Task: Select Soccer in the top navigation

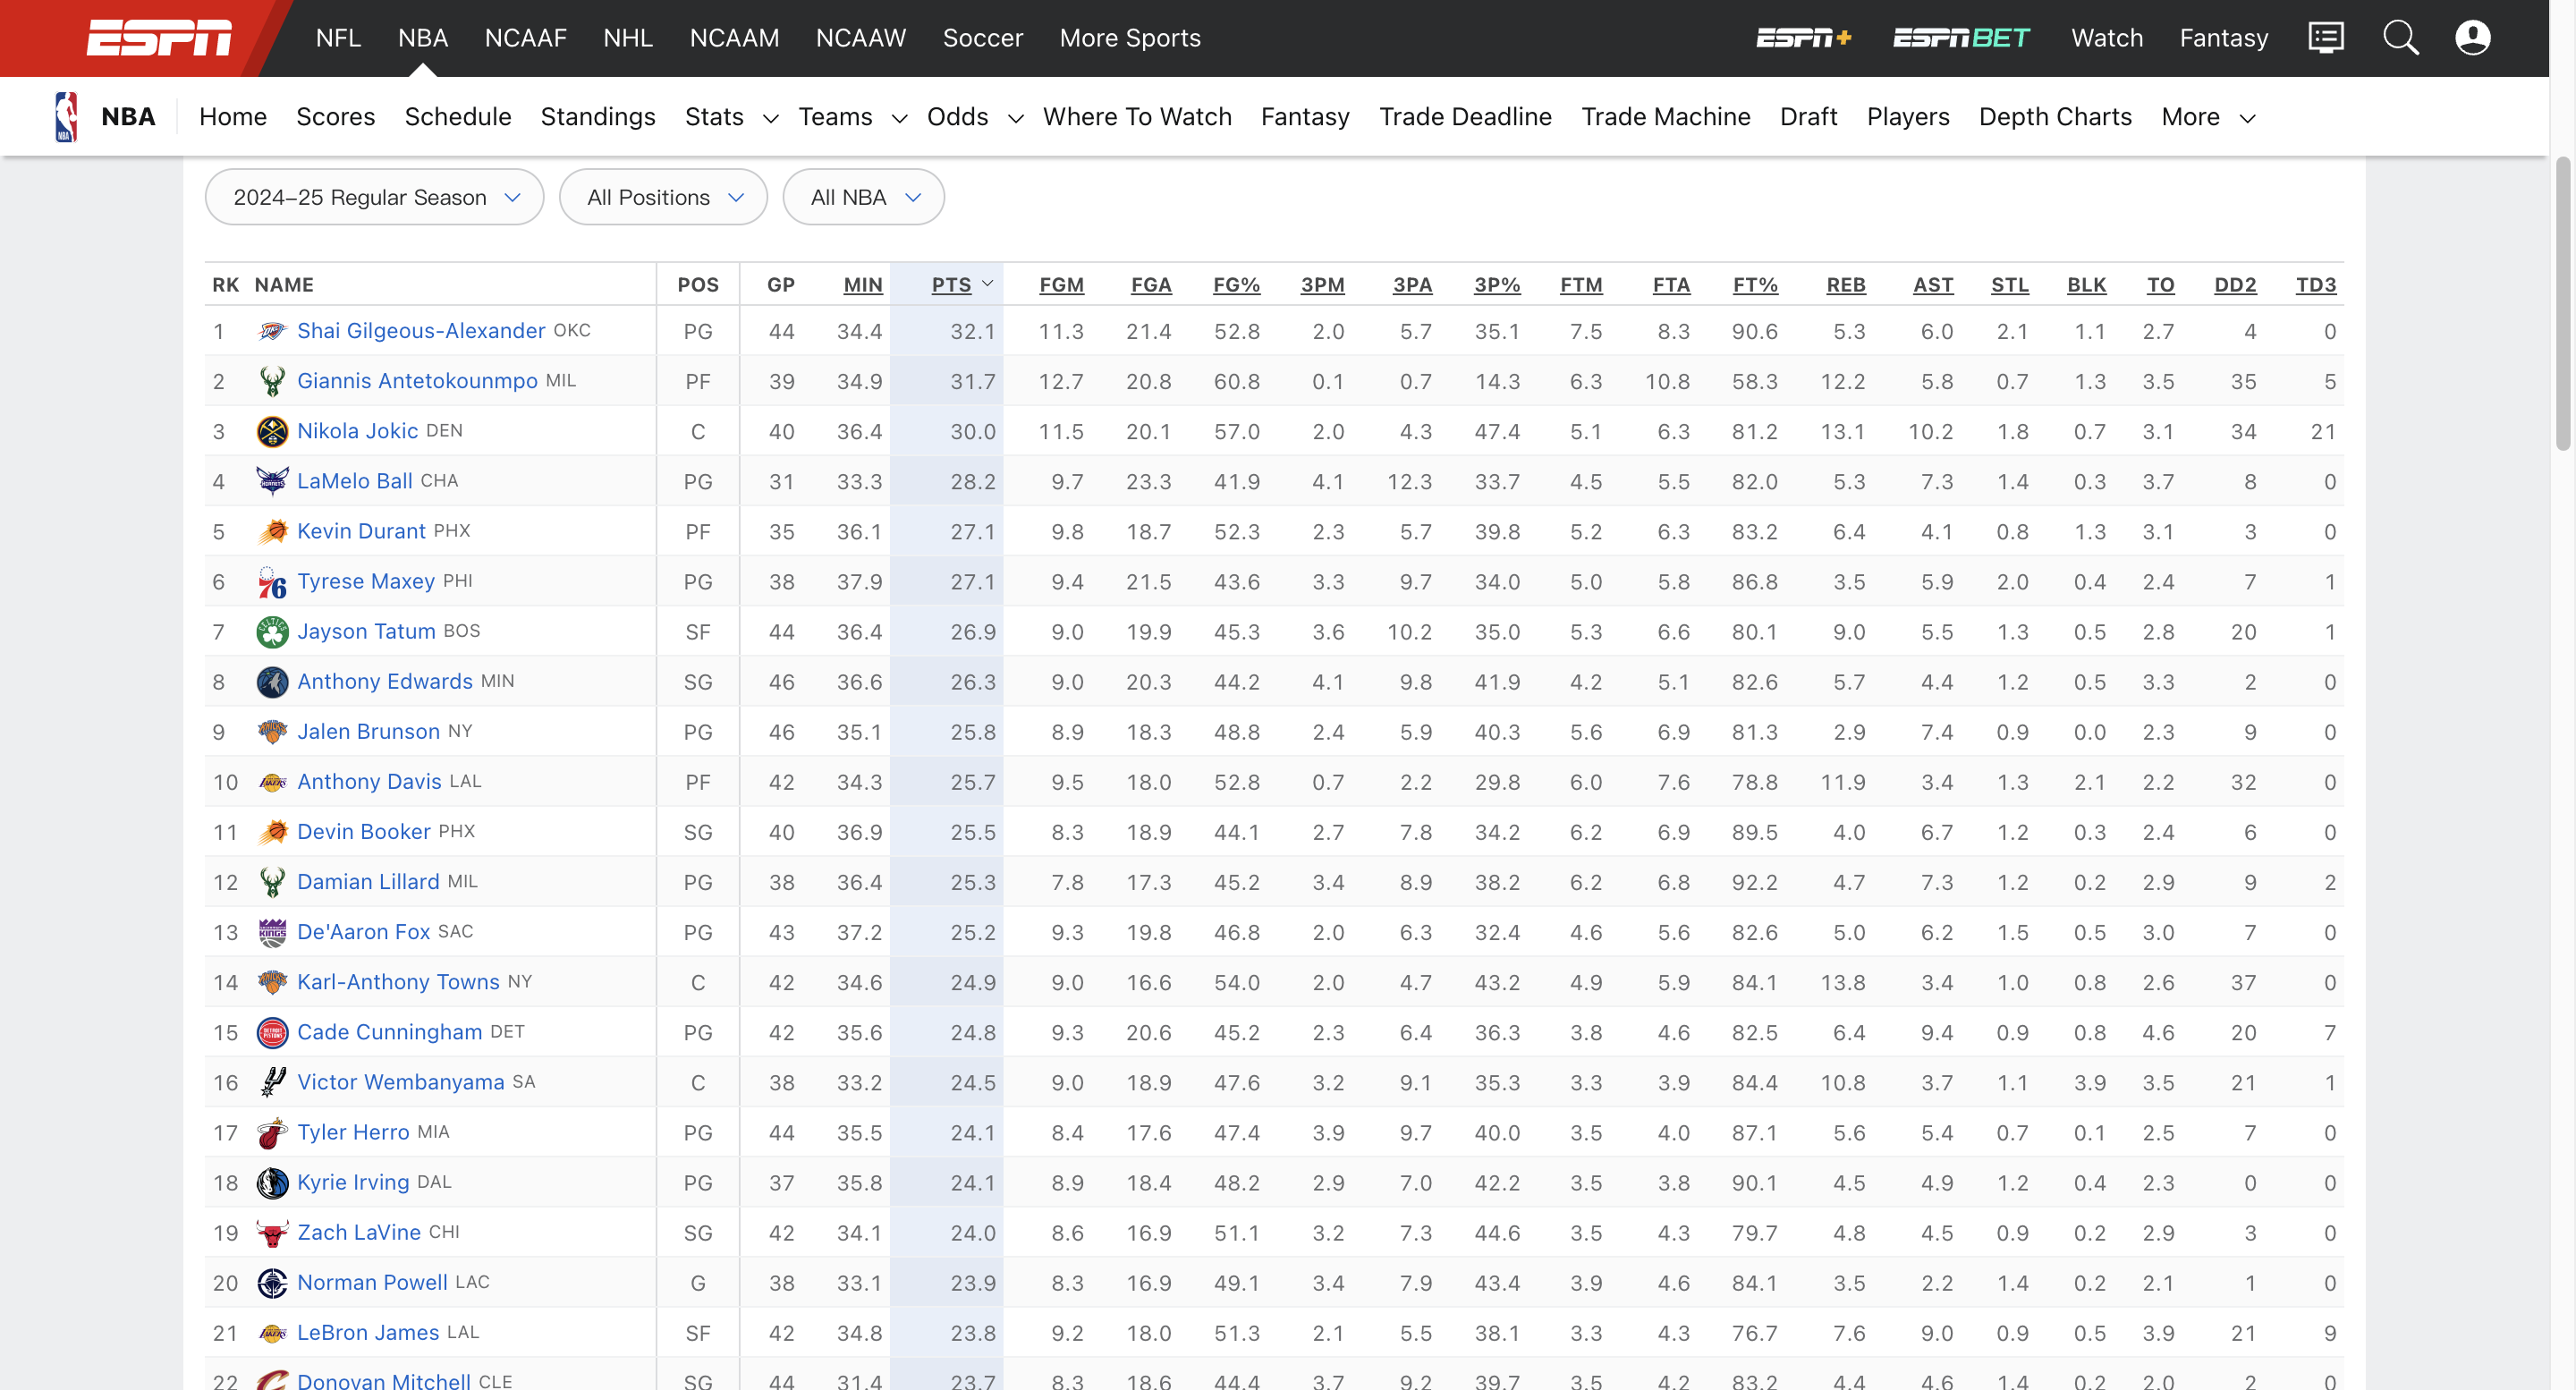Action: [983, 38]
